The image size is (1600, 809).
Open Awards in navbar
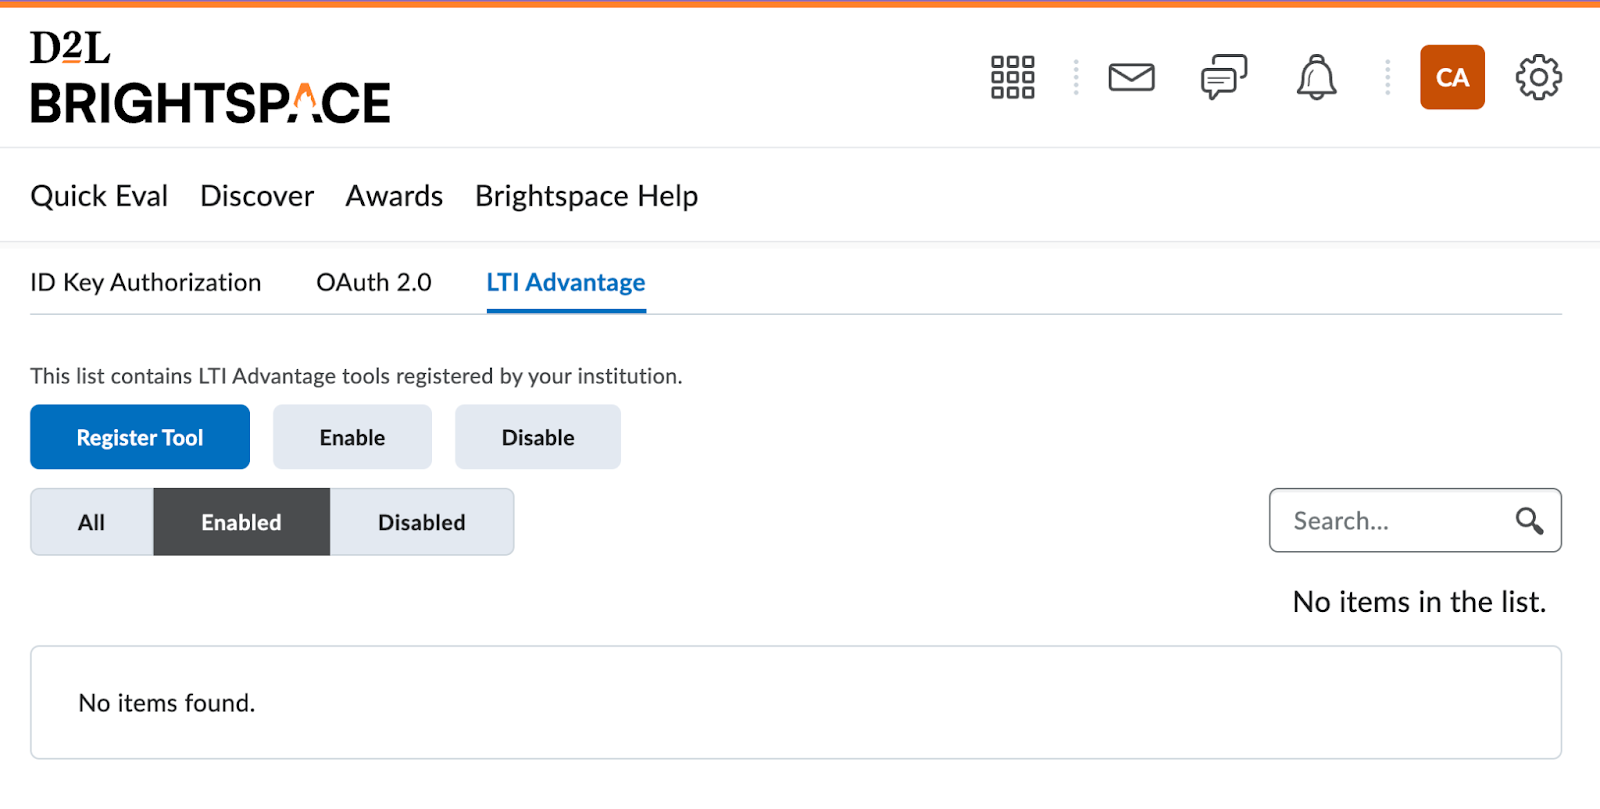(x=394, y=196)
